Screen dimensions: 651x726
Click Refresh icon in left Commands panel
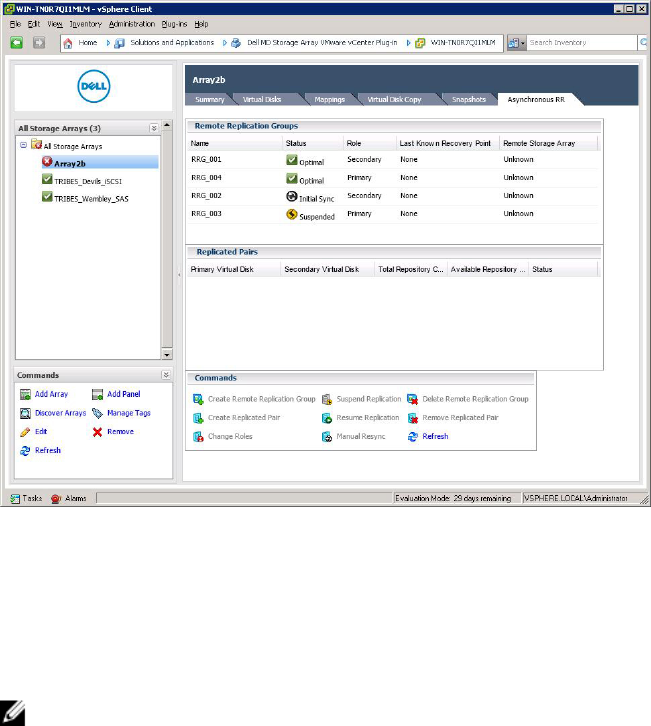[x=26, y=451]
